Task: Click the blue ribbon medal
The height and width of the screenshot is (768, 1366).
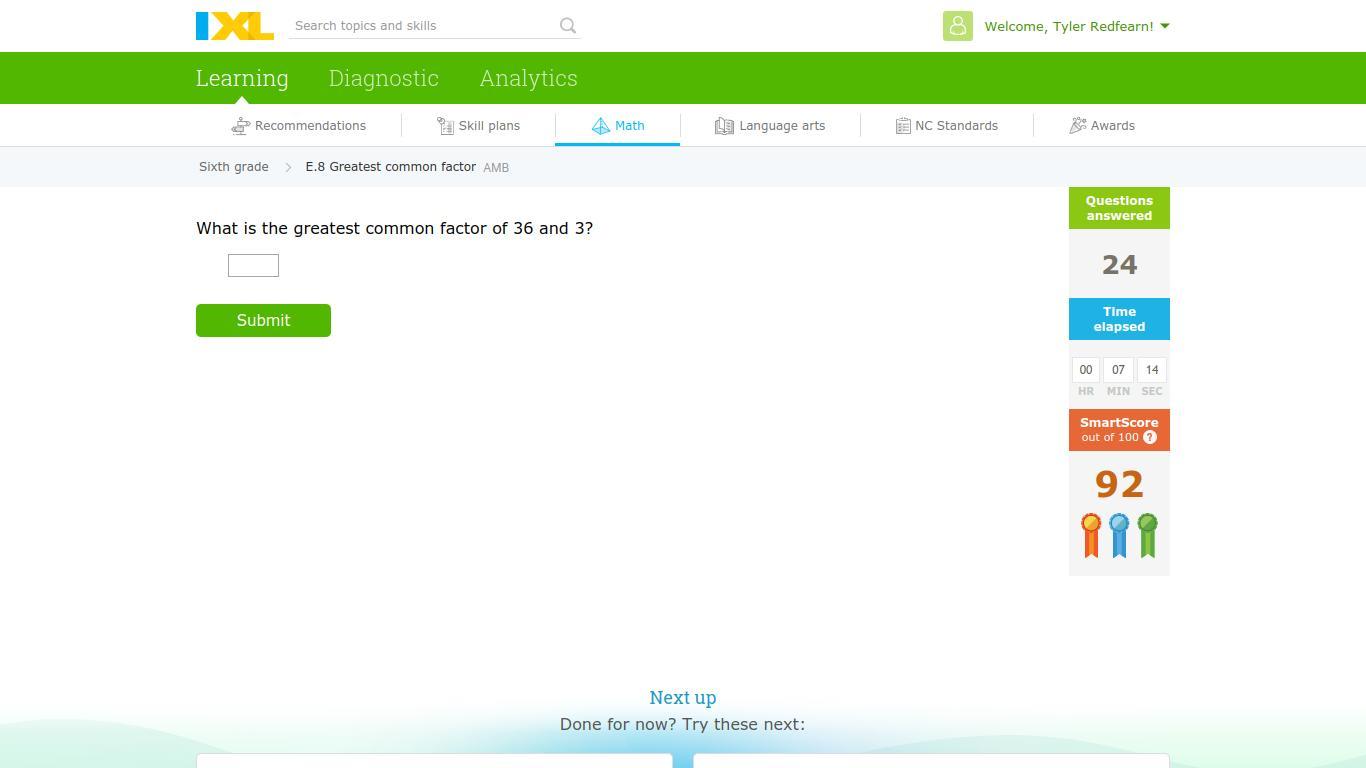Action: [x=1119, y=535]
